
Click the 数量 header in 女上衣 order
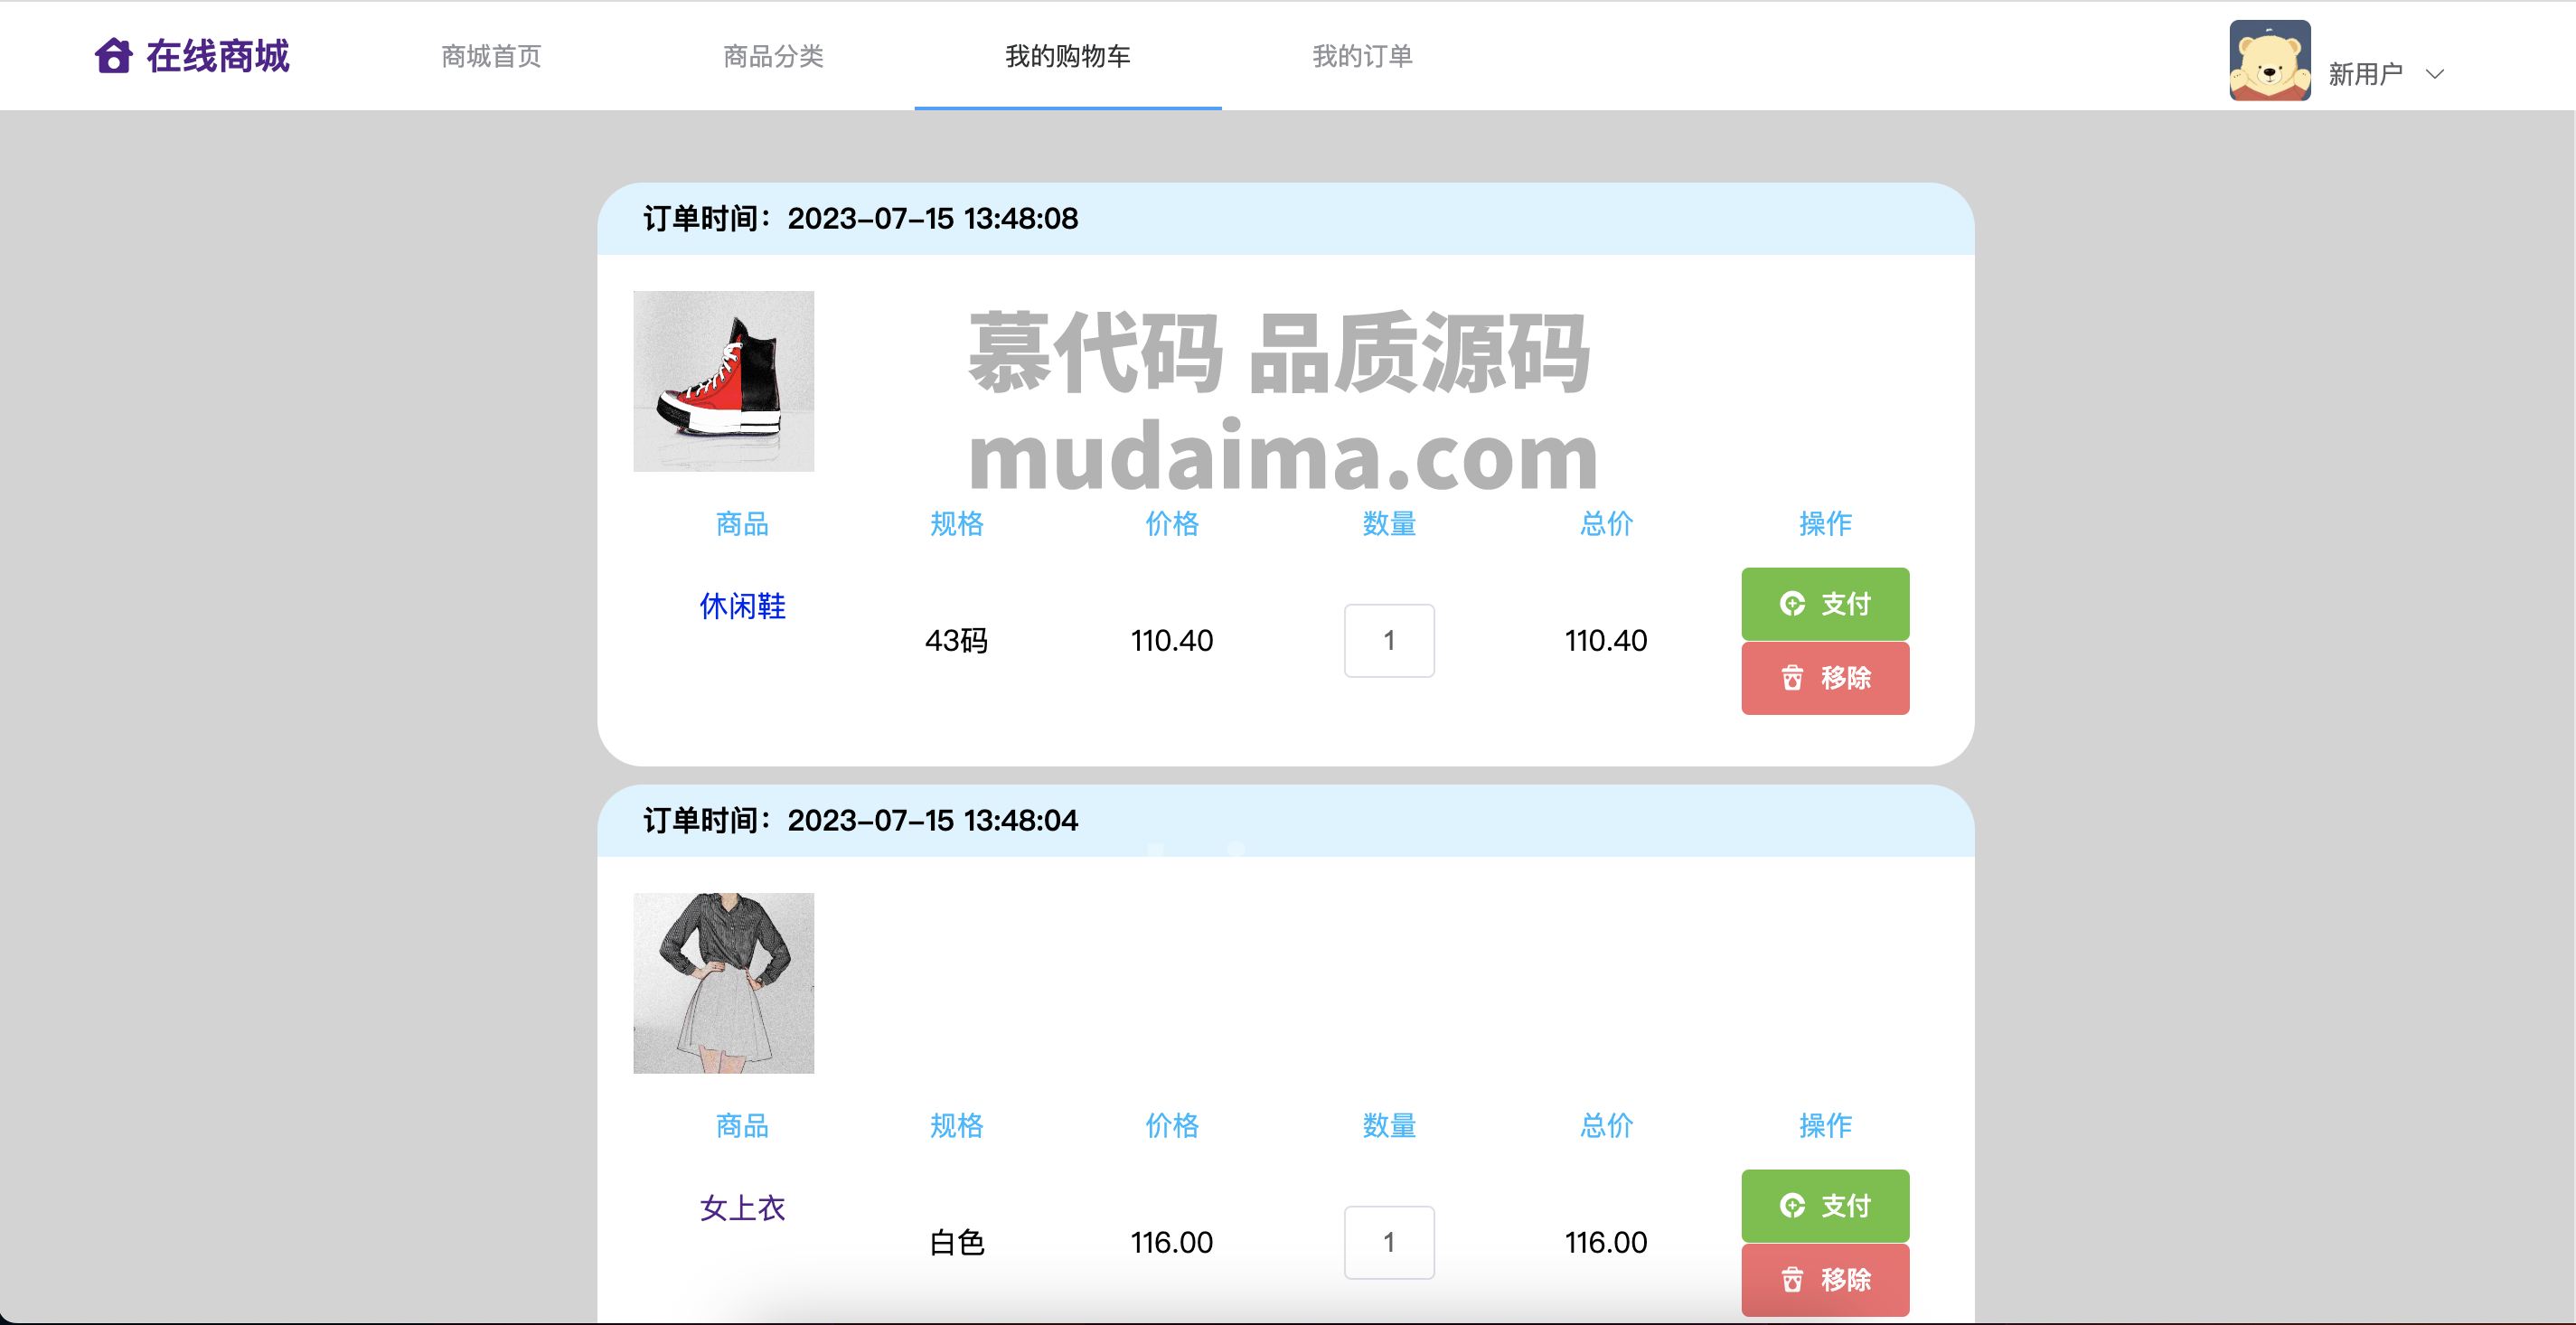click(x=1389, y=1126)
